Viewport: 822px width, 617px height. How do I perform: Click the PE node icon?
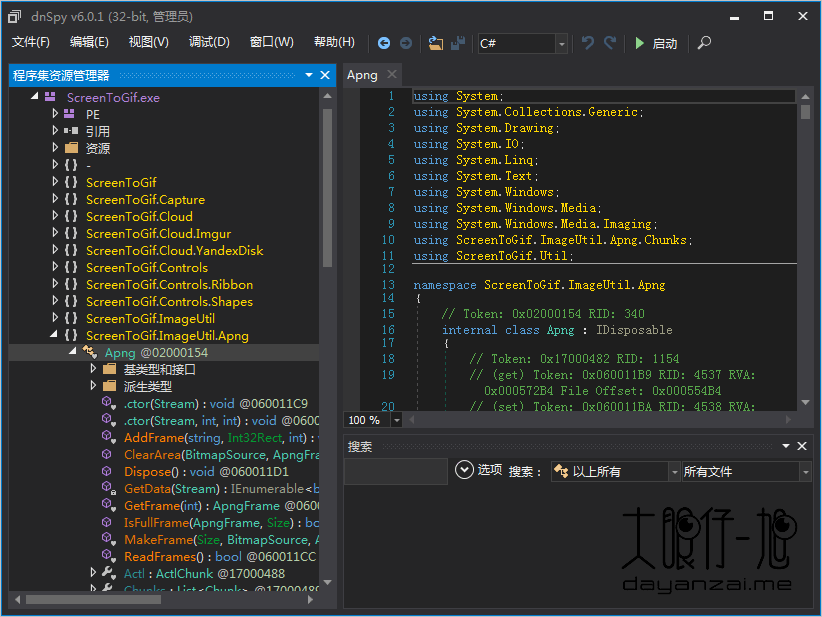69,113
